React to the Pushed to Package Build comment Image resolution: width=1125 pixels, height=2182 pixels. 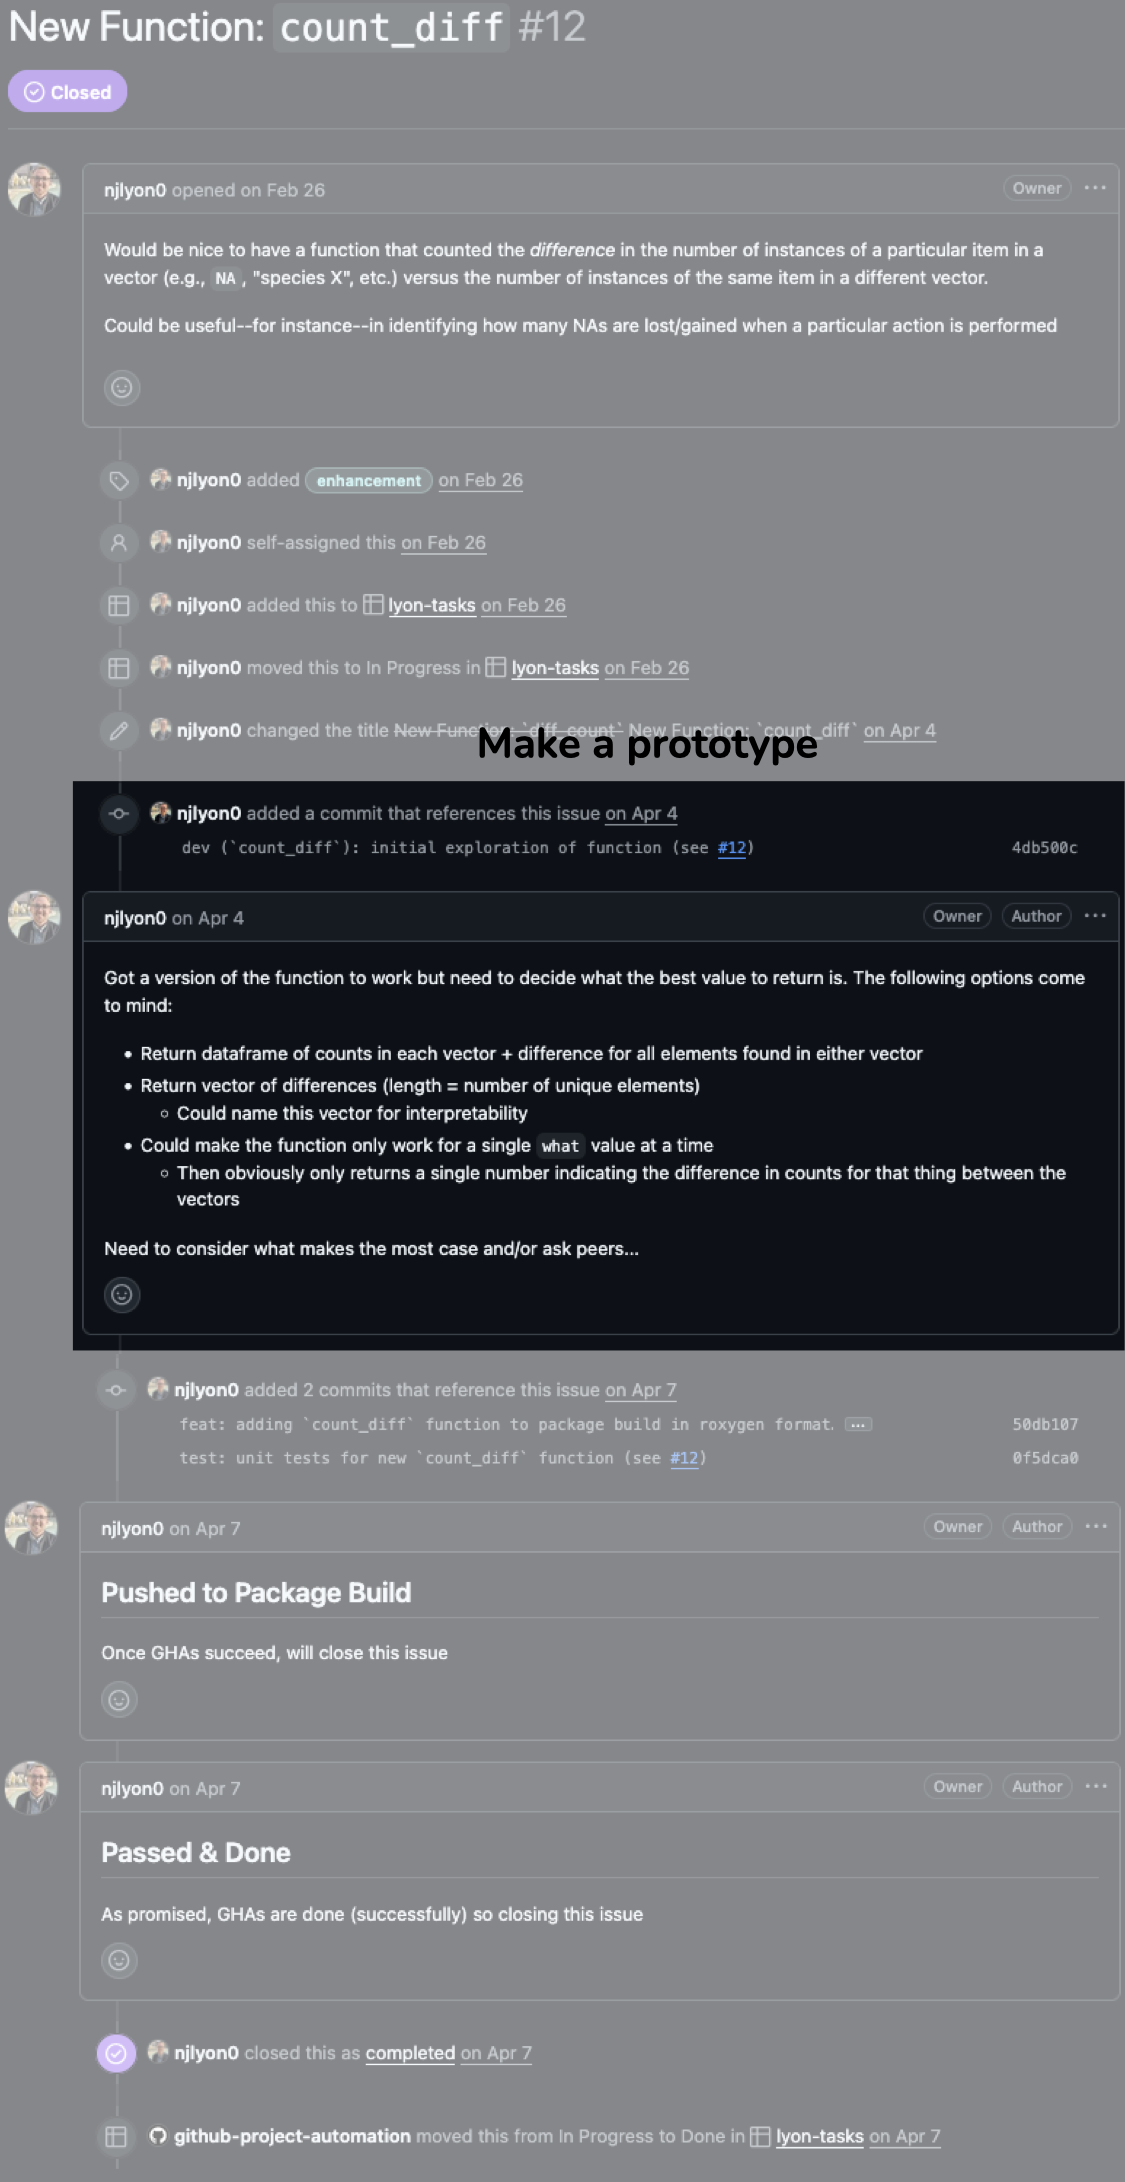click(119, 1700)
